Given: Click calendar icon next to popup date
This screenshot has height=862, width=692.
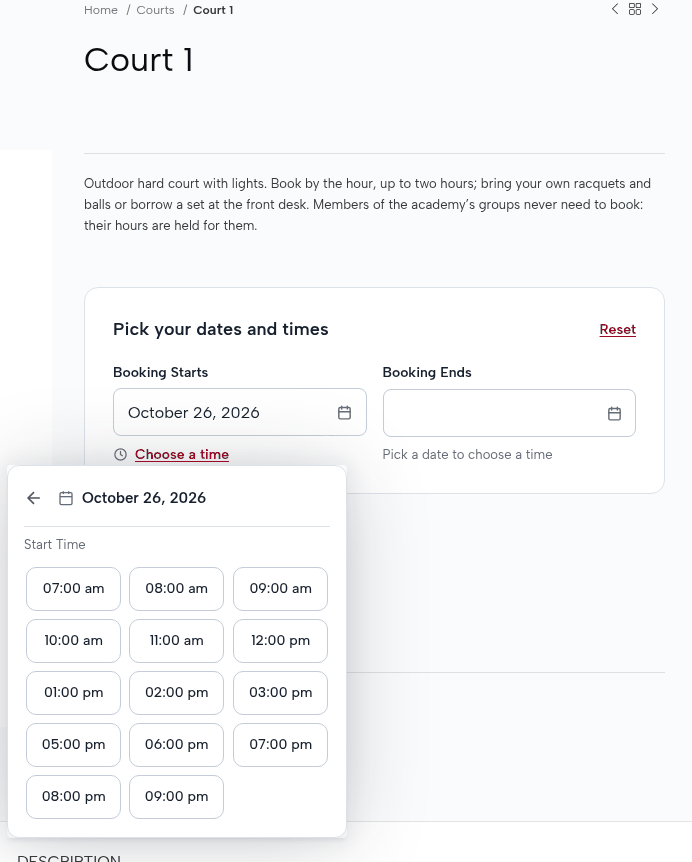Looking at the screenshot, I should pyautogui.click(x=66, y=498).
